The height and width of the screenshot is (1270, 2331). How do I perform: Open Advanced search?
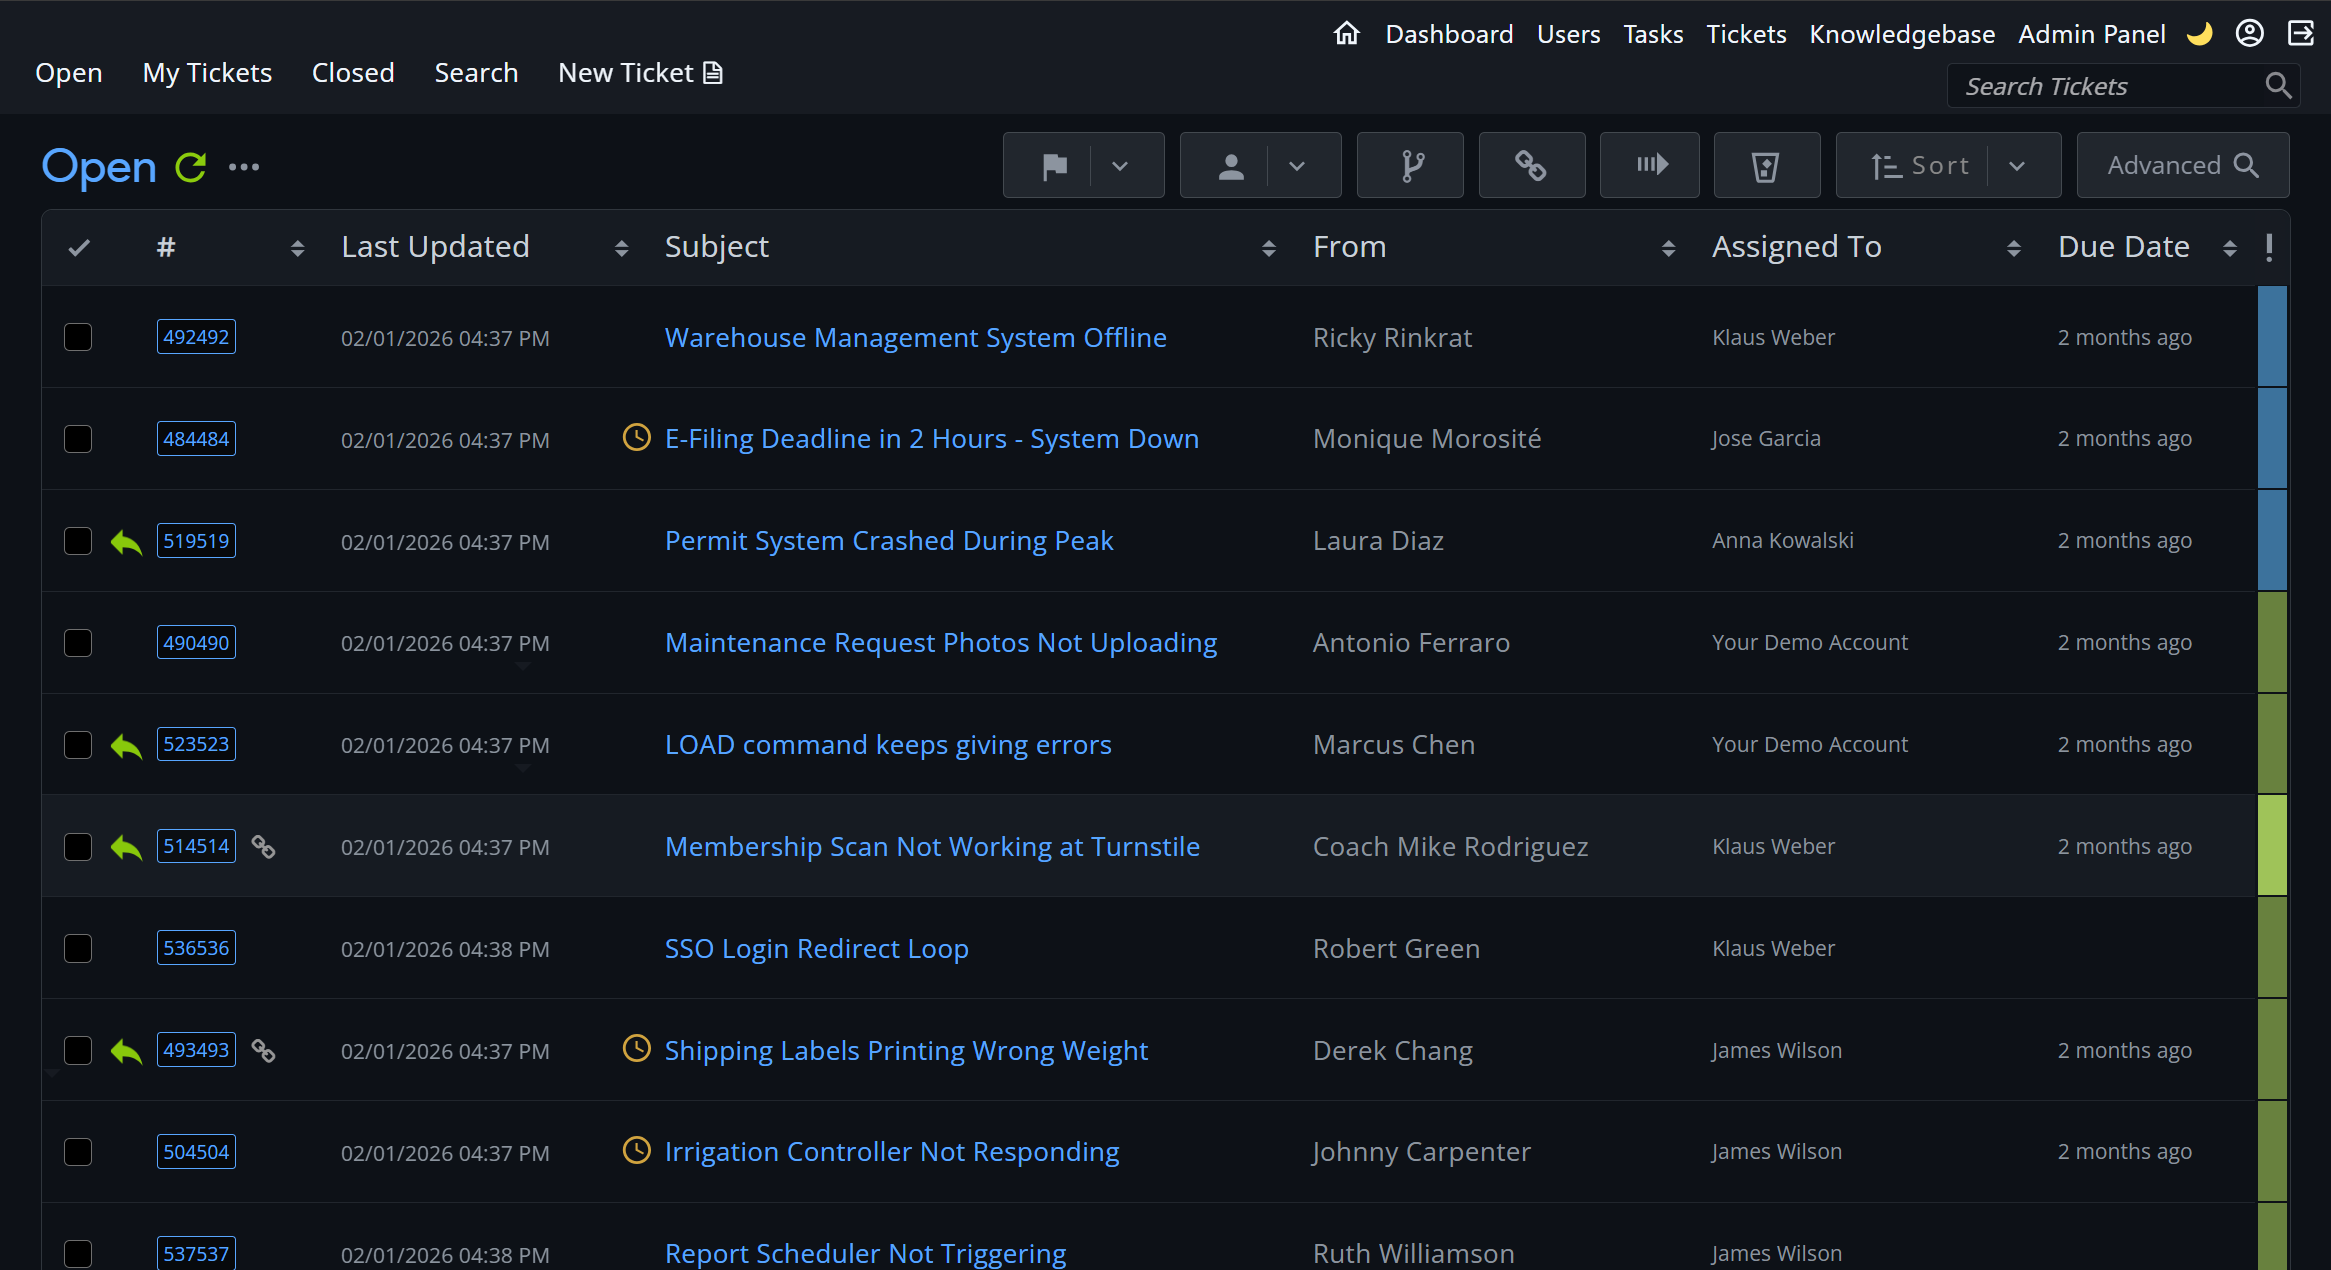(x=2183, y=166)
